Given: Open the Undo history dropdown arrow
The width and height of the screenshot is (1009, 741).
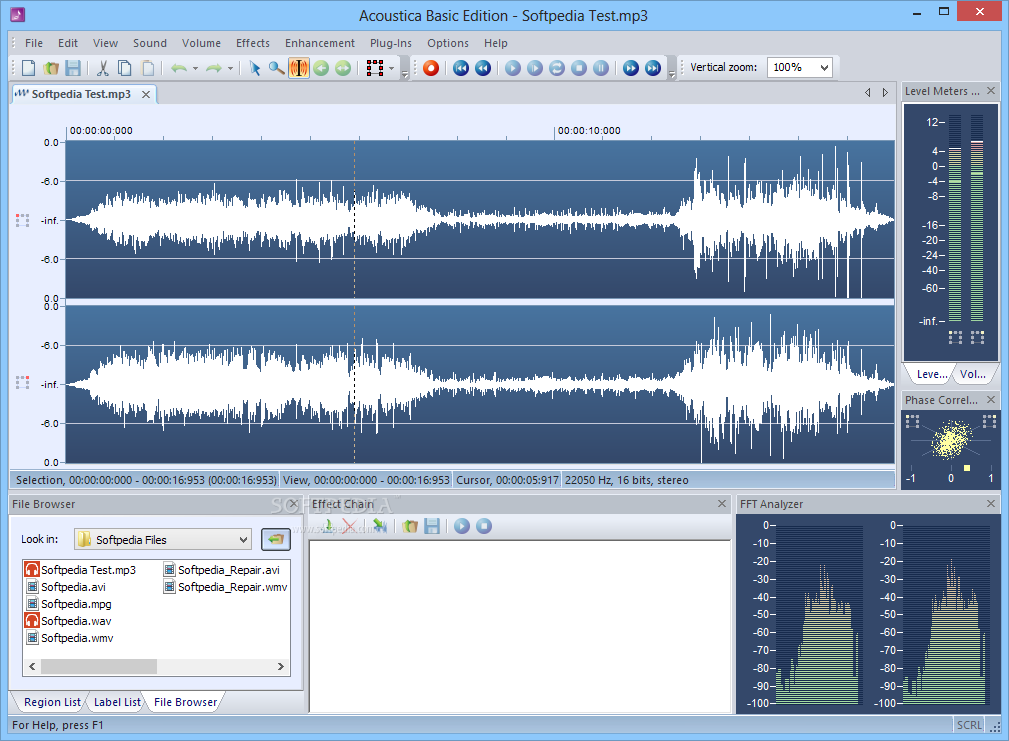Looking at the screenshot, I should tap(195, 68).
